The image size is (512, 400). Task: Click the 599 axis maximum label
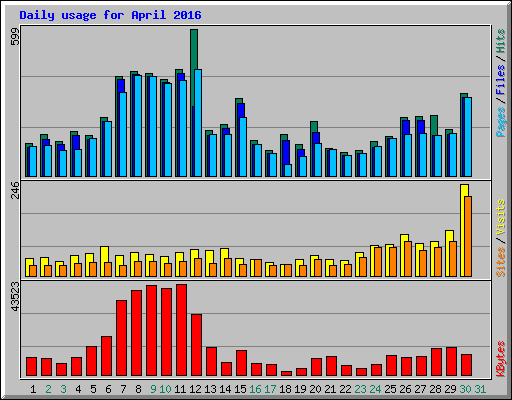coord(15,36)
